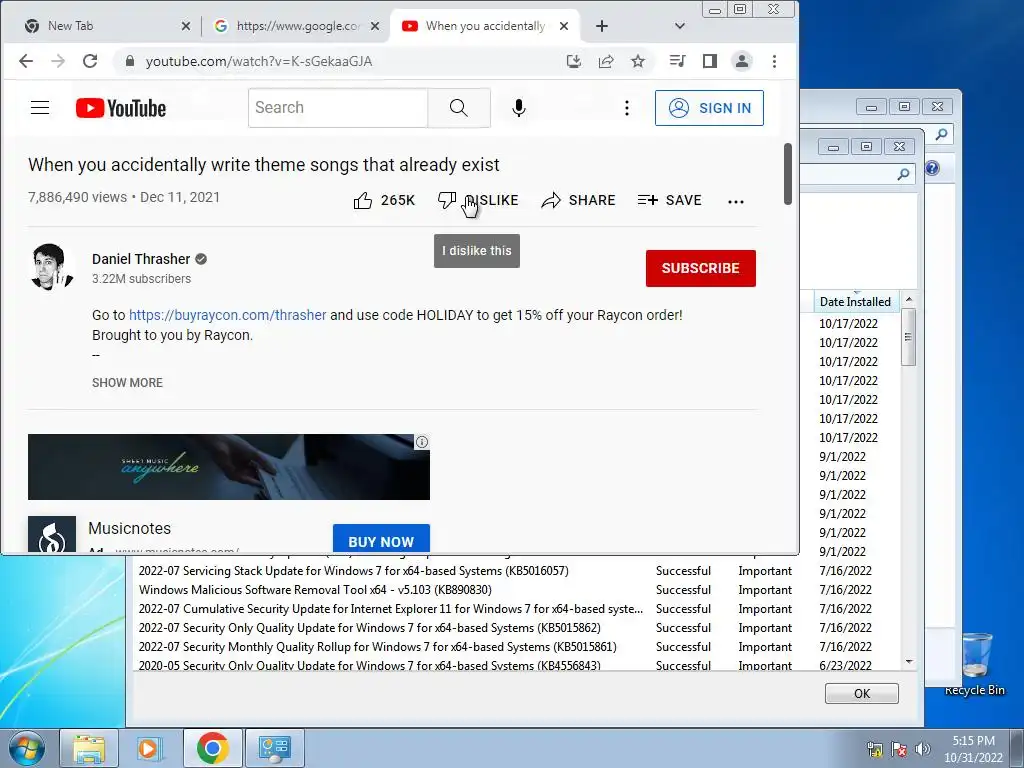Click the YouTube page vertical scrollbar
1024x768 pixels.
(788, 173)
